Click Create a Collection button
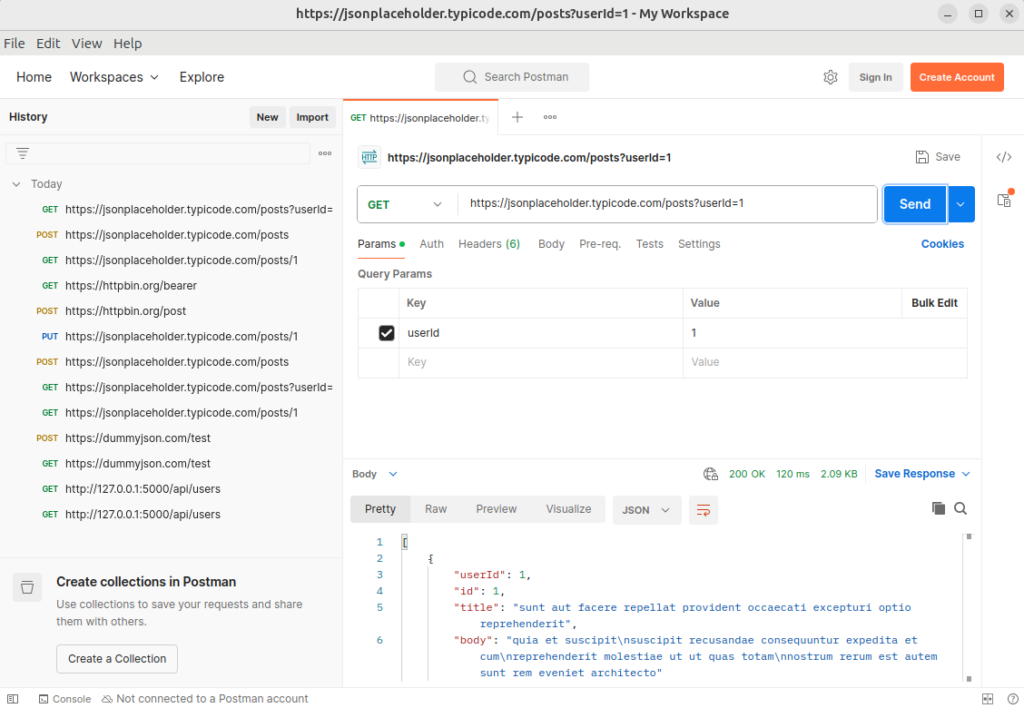The width and height of the screenshot is (1024, 708). pos(117,659)
